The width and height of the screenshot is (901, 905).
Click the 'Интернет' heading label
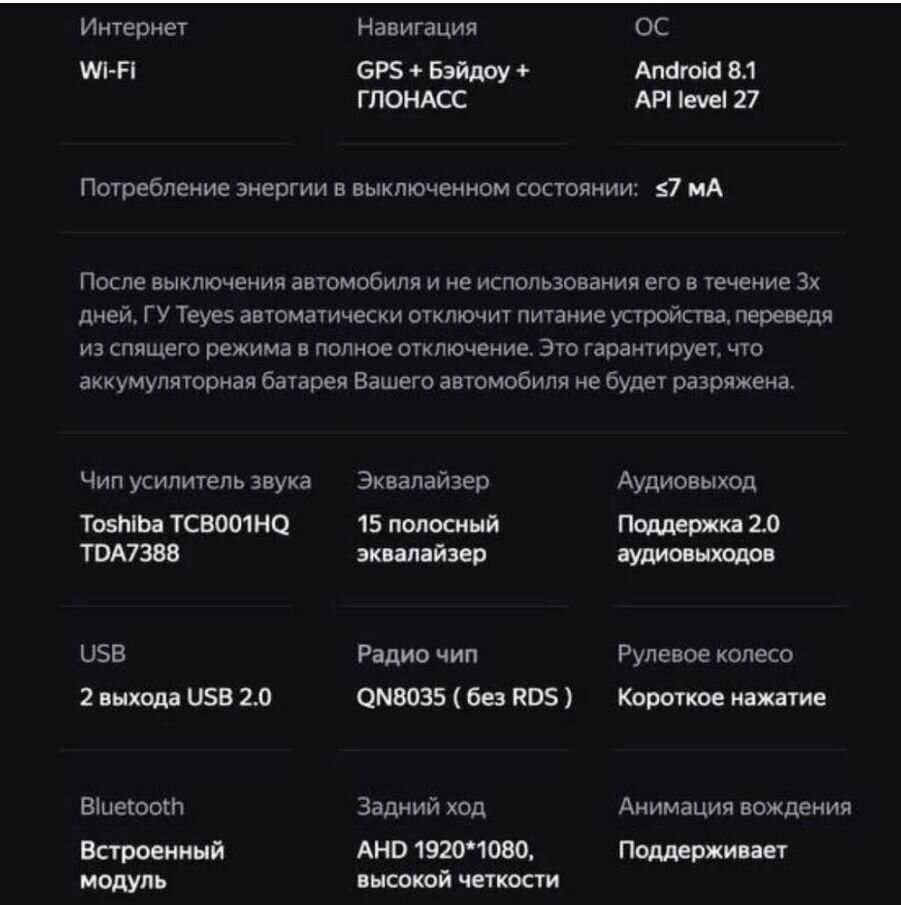click(132, 27)
